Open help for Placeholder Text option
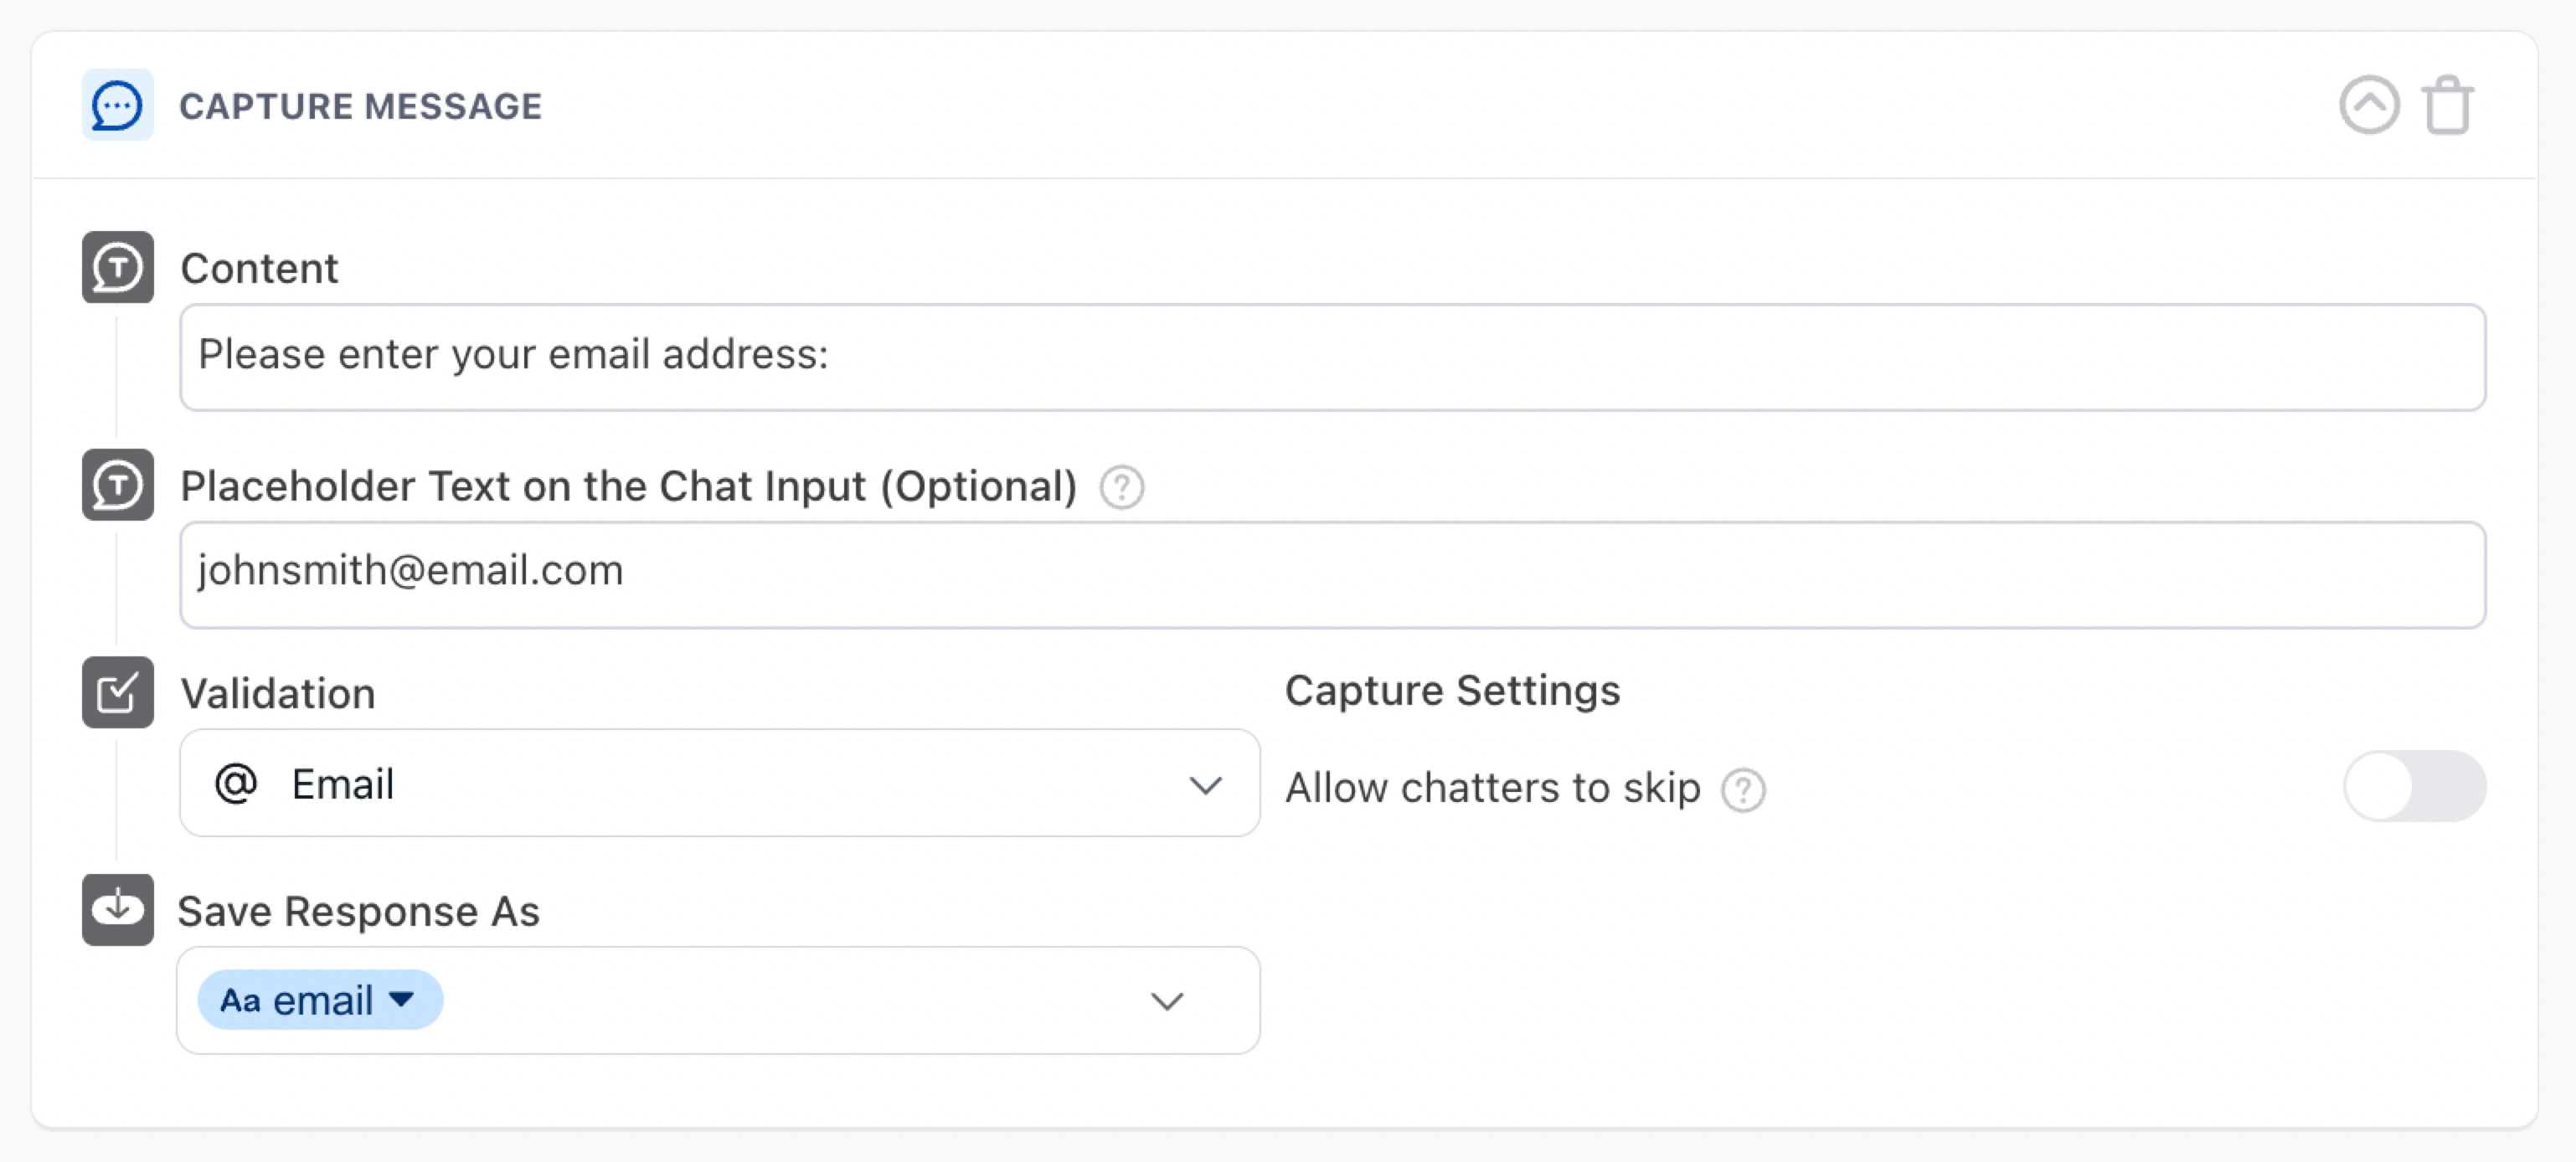This screenshot has height=1162, width=2576. point(1121,488)
